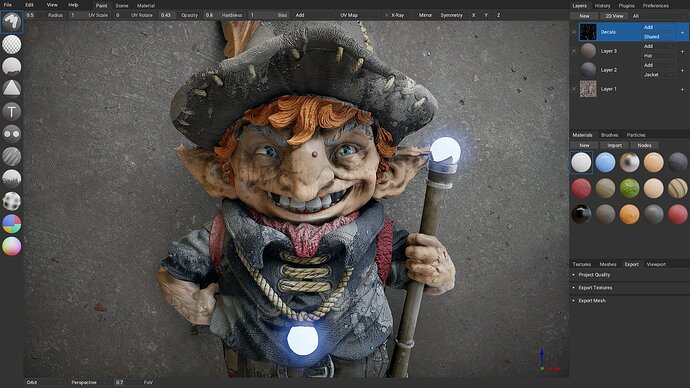Screen dimensions: 690x388
Task: Select the Decals layer thumbnail
Action: 588,32
